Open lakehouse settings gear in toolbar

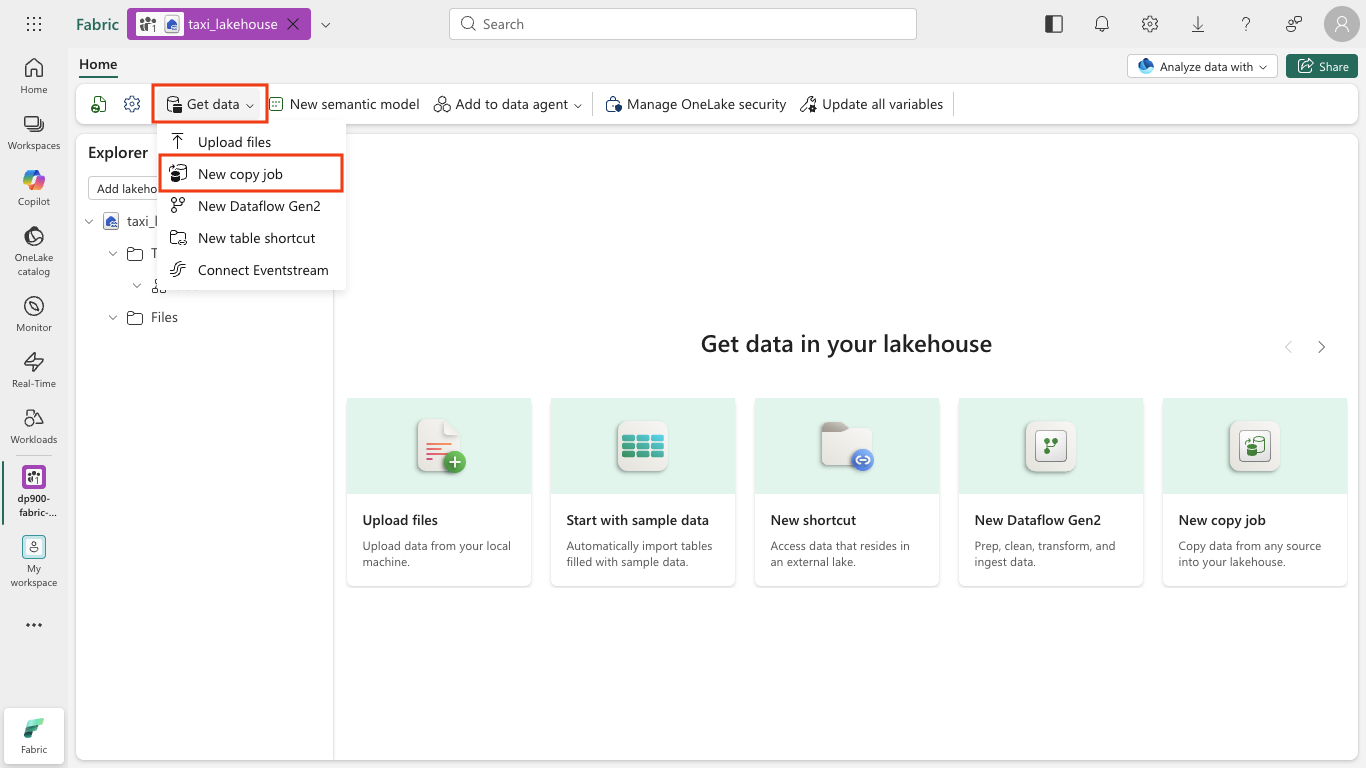pos(132,104)
